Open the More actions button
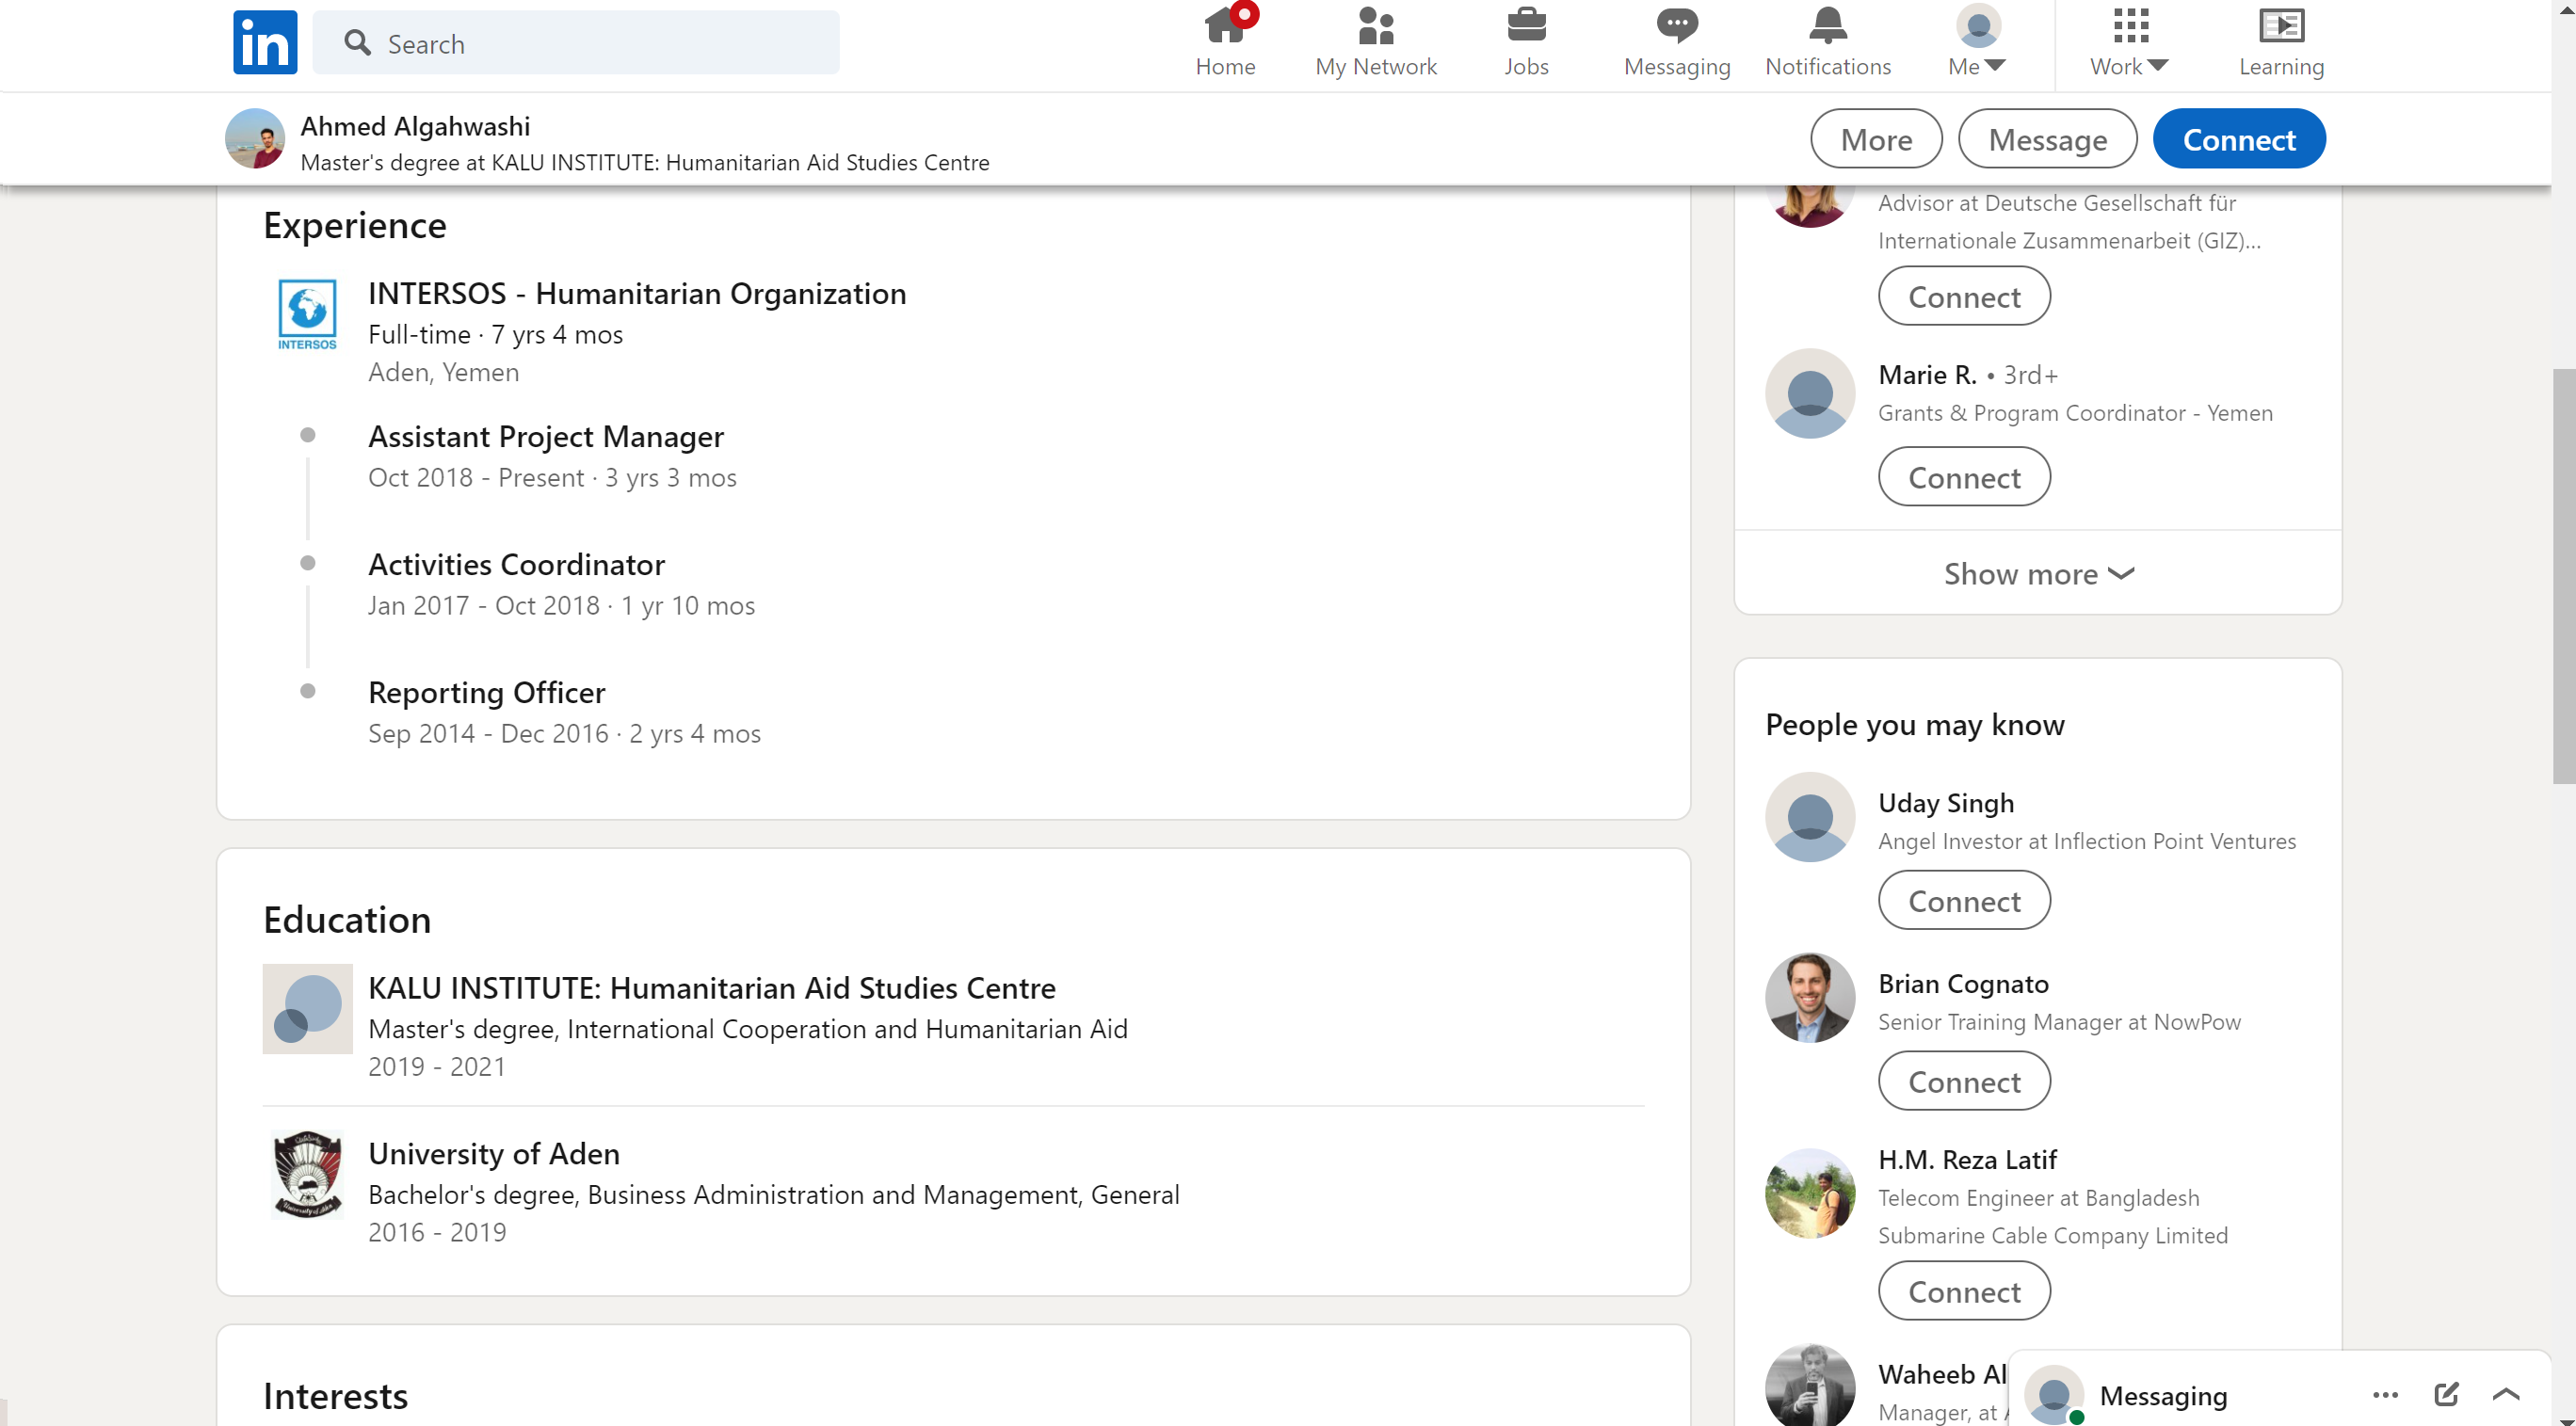 1876,139
